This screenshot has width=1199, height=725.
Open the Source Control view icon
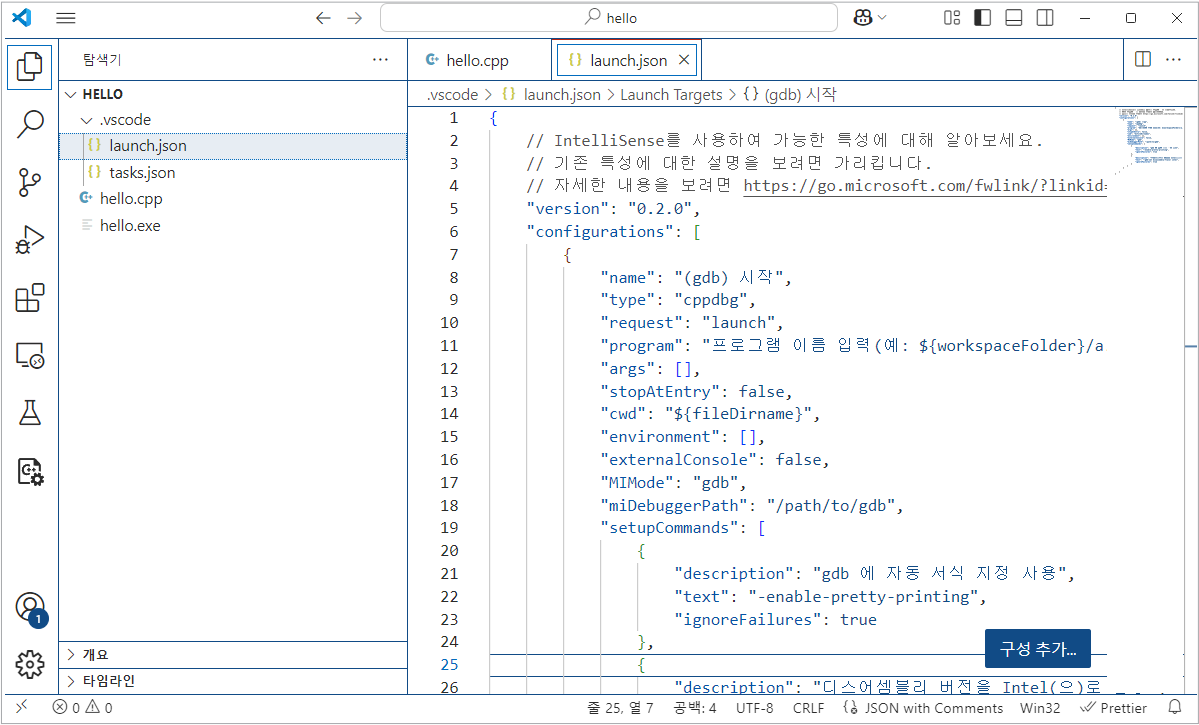pyautogui.click(x=30, y=182)
